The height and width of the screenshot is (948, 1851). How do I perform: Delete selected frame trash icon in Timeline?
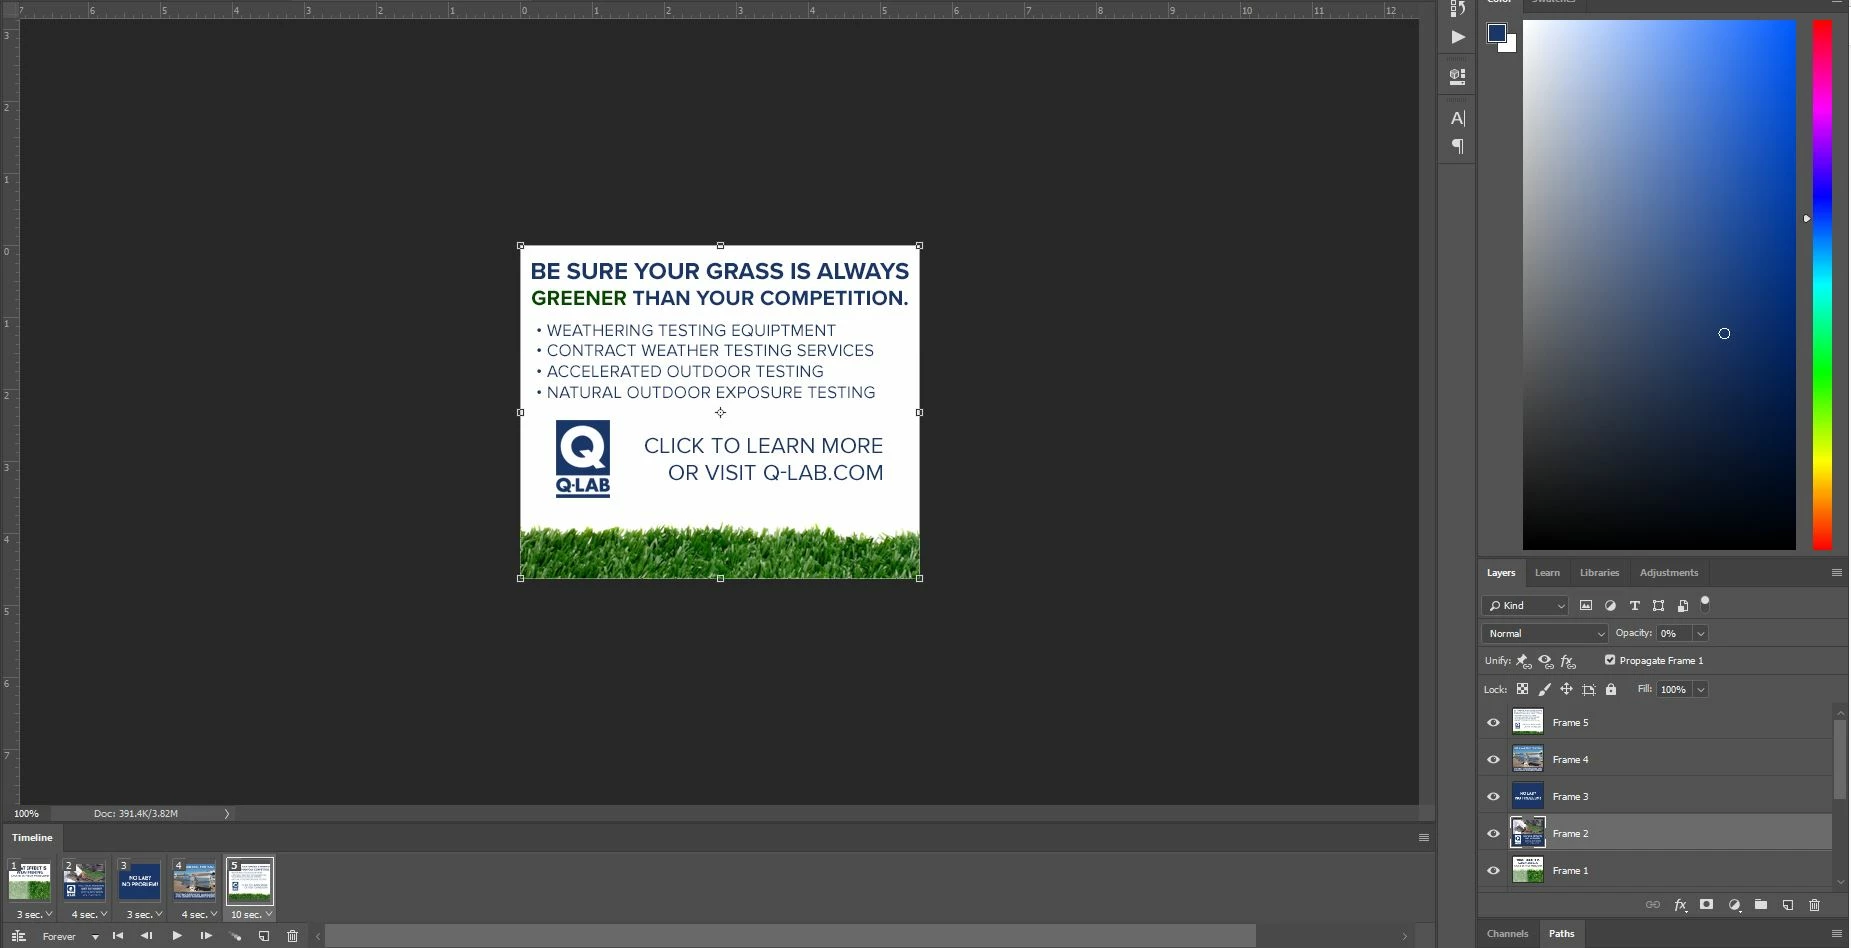pos(293,937)
